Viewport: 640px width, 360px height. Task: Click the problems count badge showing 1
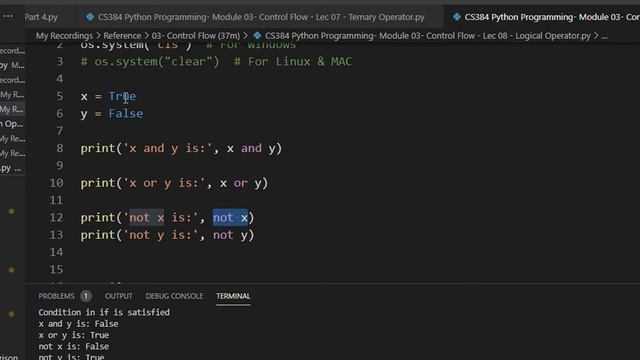86,296
